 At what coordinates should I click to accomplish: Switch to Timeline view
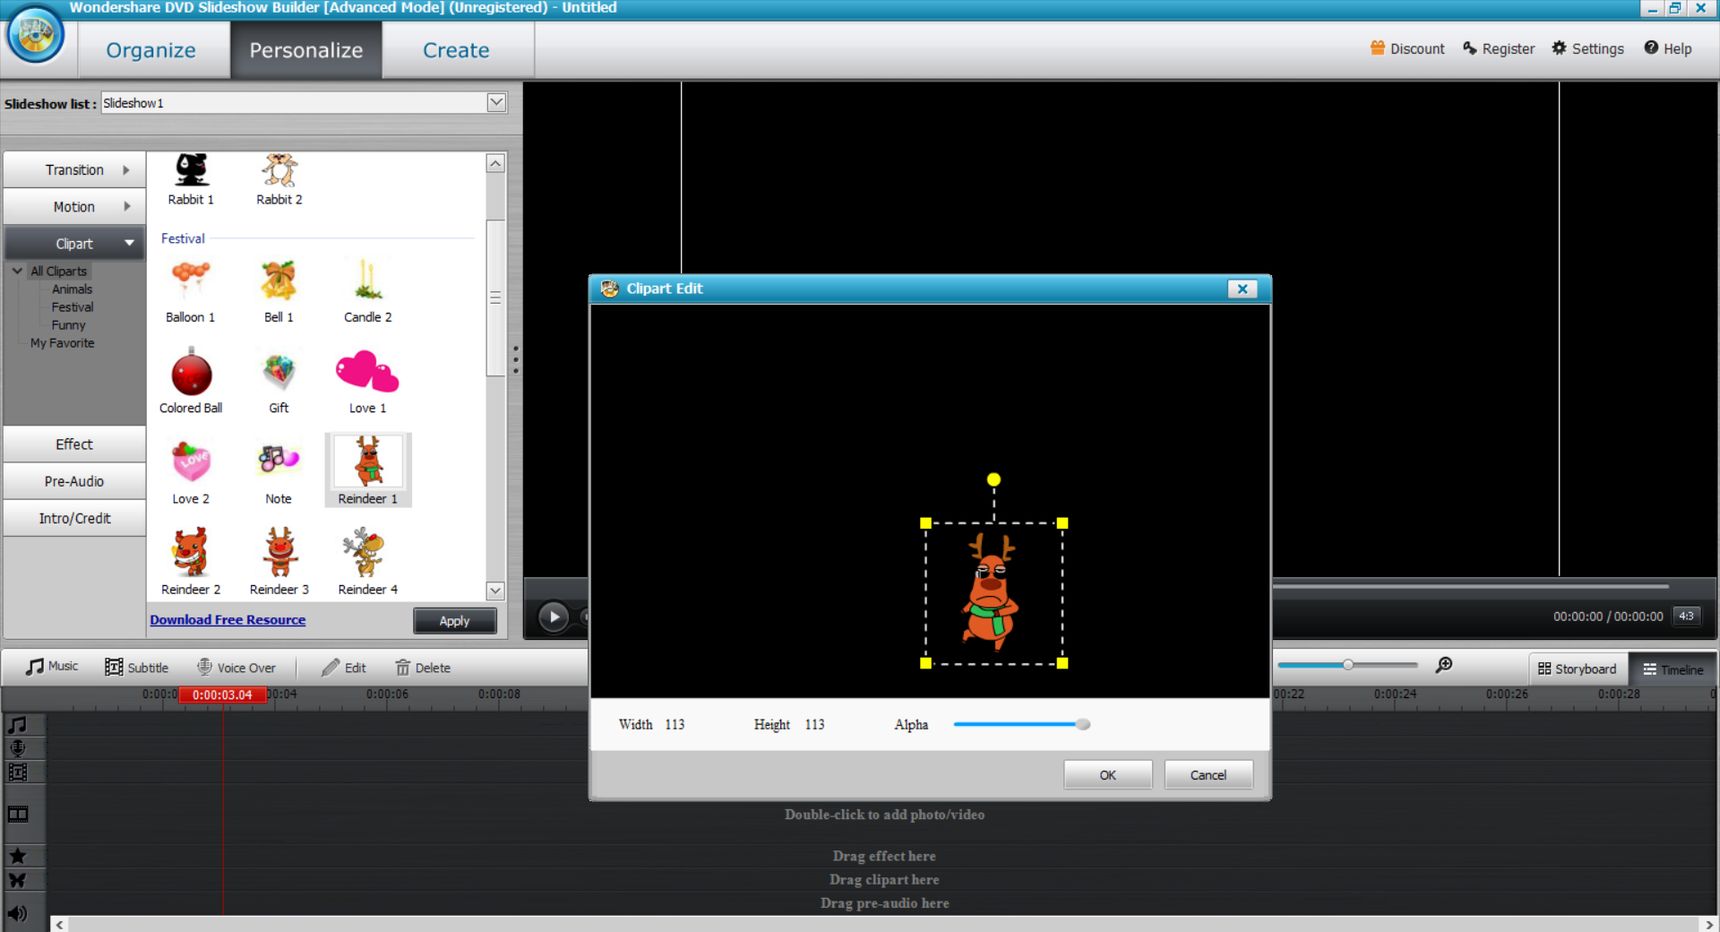coord(1673,669)
